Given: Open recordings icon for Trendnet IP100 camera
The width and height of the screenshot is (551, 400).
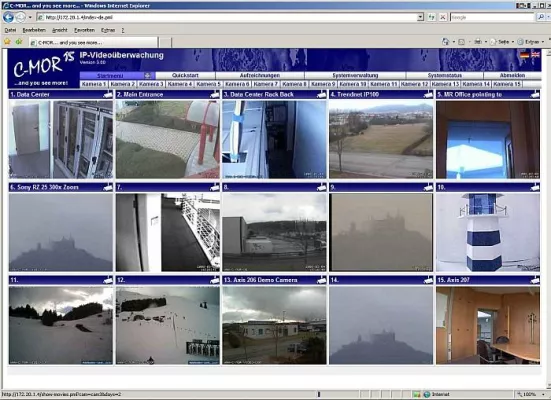Looking at the screenshot, I should (x=428, y=94).
